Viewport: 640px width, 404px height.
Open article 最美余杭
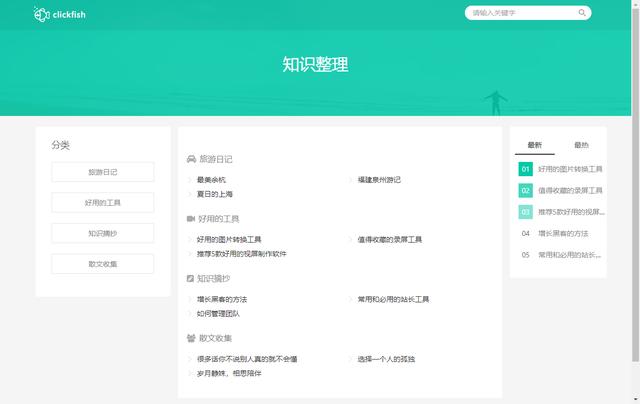pyautogui.click(x=211, y=180)
